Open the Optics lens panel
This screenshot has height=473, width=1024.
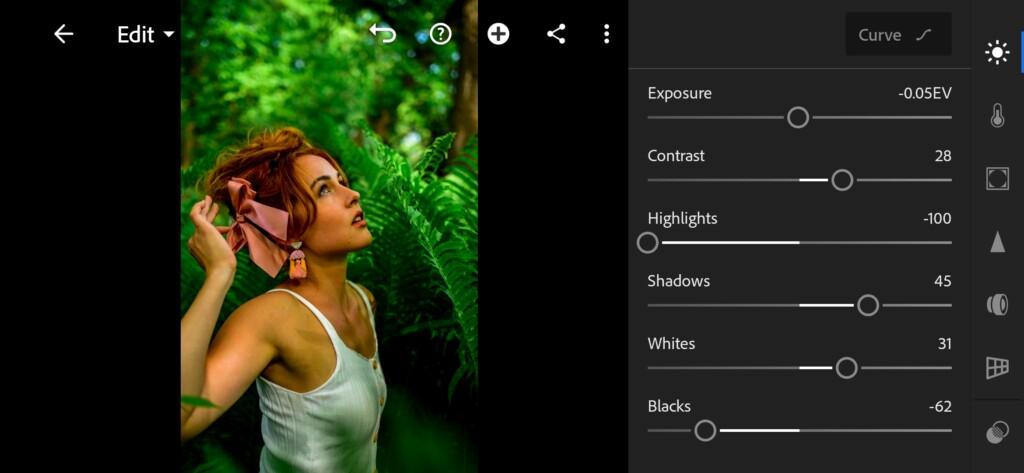pos(997,305)
